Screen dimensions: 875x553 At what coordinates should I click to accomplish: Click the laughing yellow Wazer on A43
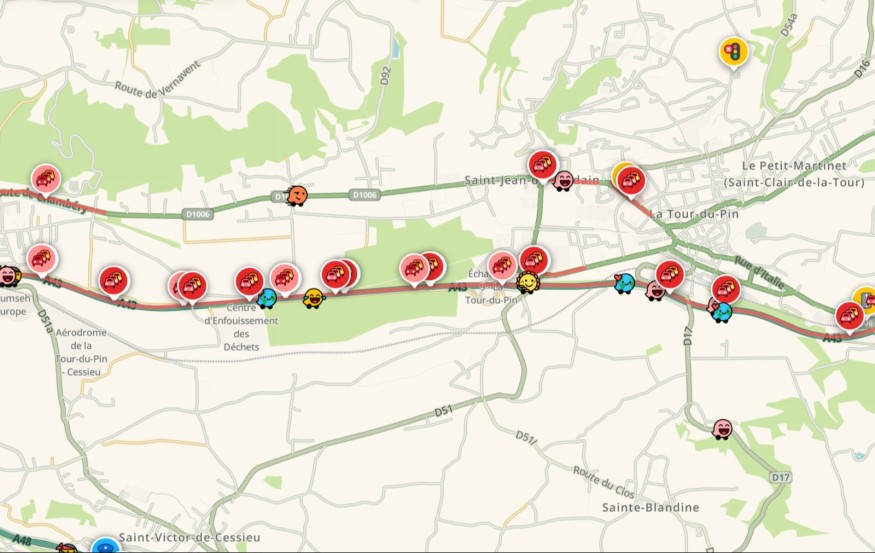point(314,299)
